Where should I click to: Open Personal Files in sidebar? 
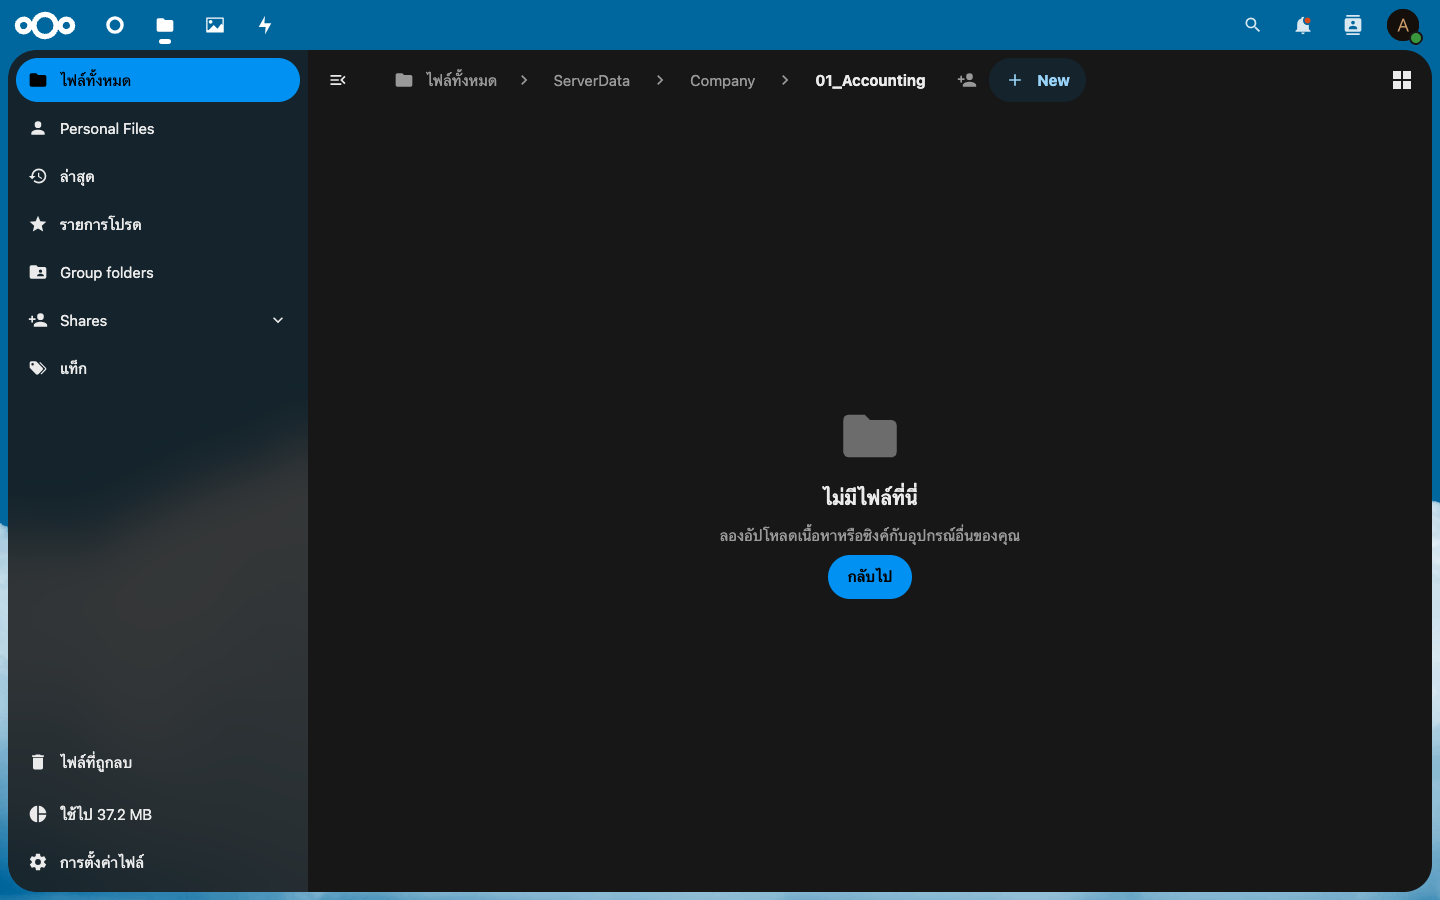[158, 128]
